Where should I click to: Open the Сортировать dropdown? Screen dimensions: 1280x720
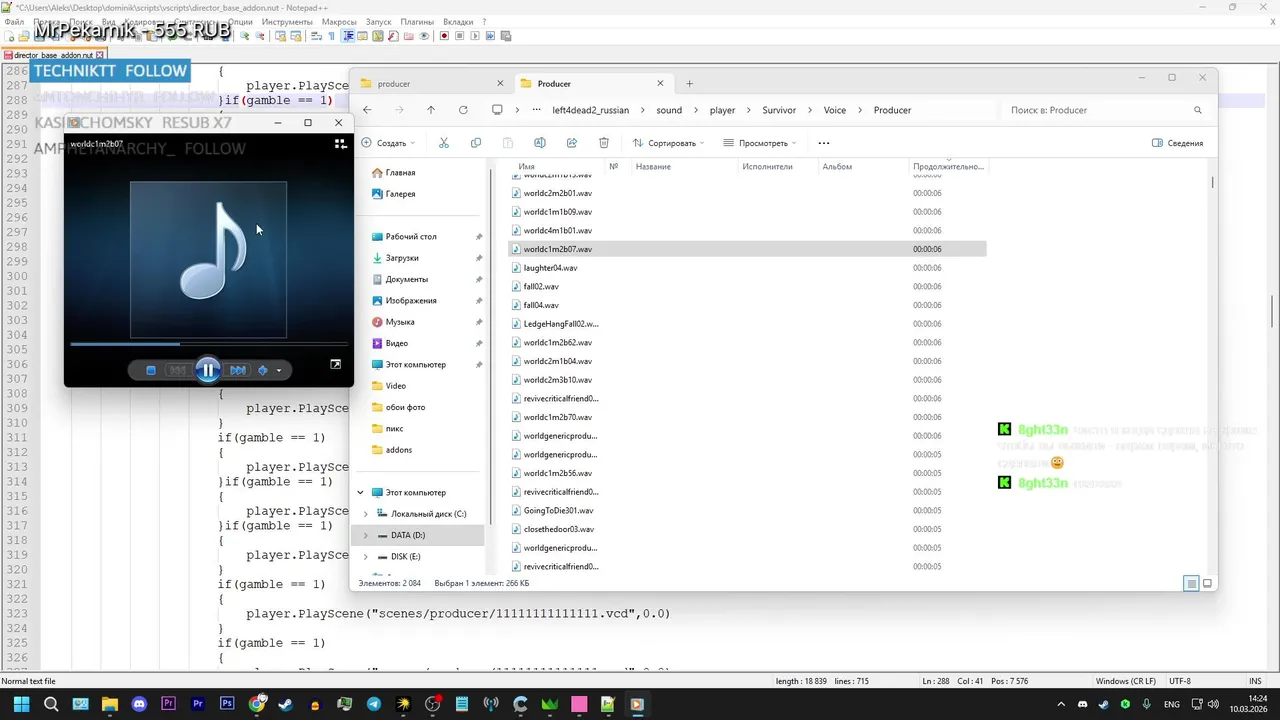click(666, 143)
